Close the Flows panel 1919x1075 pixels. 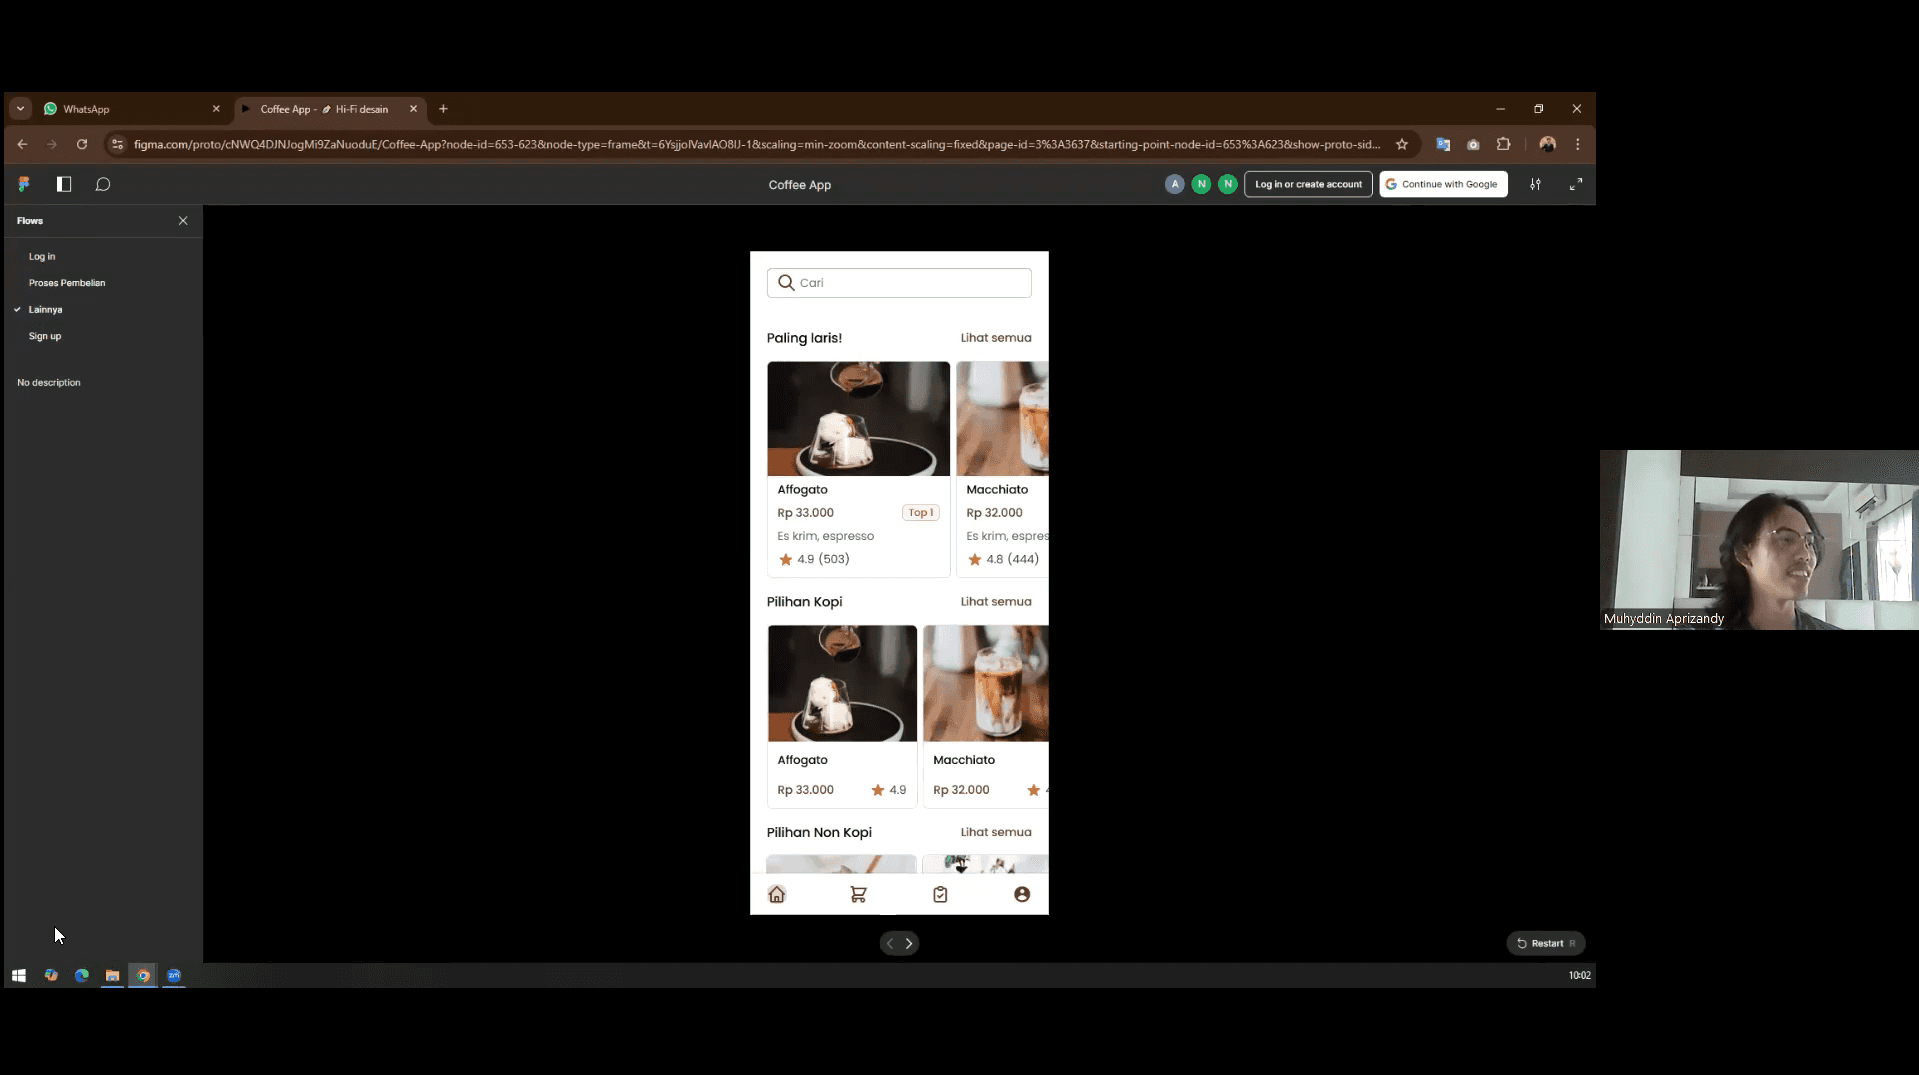183,221
